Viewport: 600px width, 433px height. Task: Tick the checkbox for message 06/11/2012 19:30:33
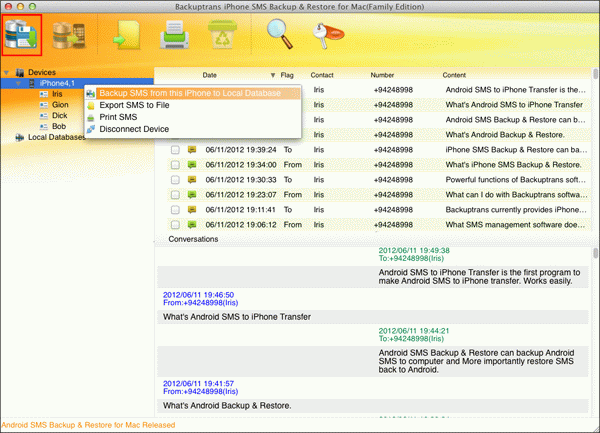pyautogui.click(x=175, y=180)
